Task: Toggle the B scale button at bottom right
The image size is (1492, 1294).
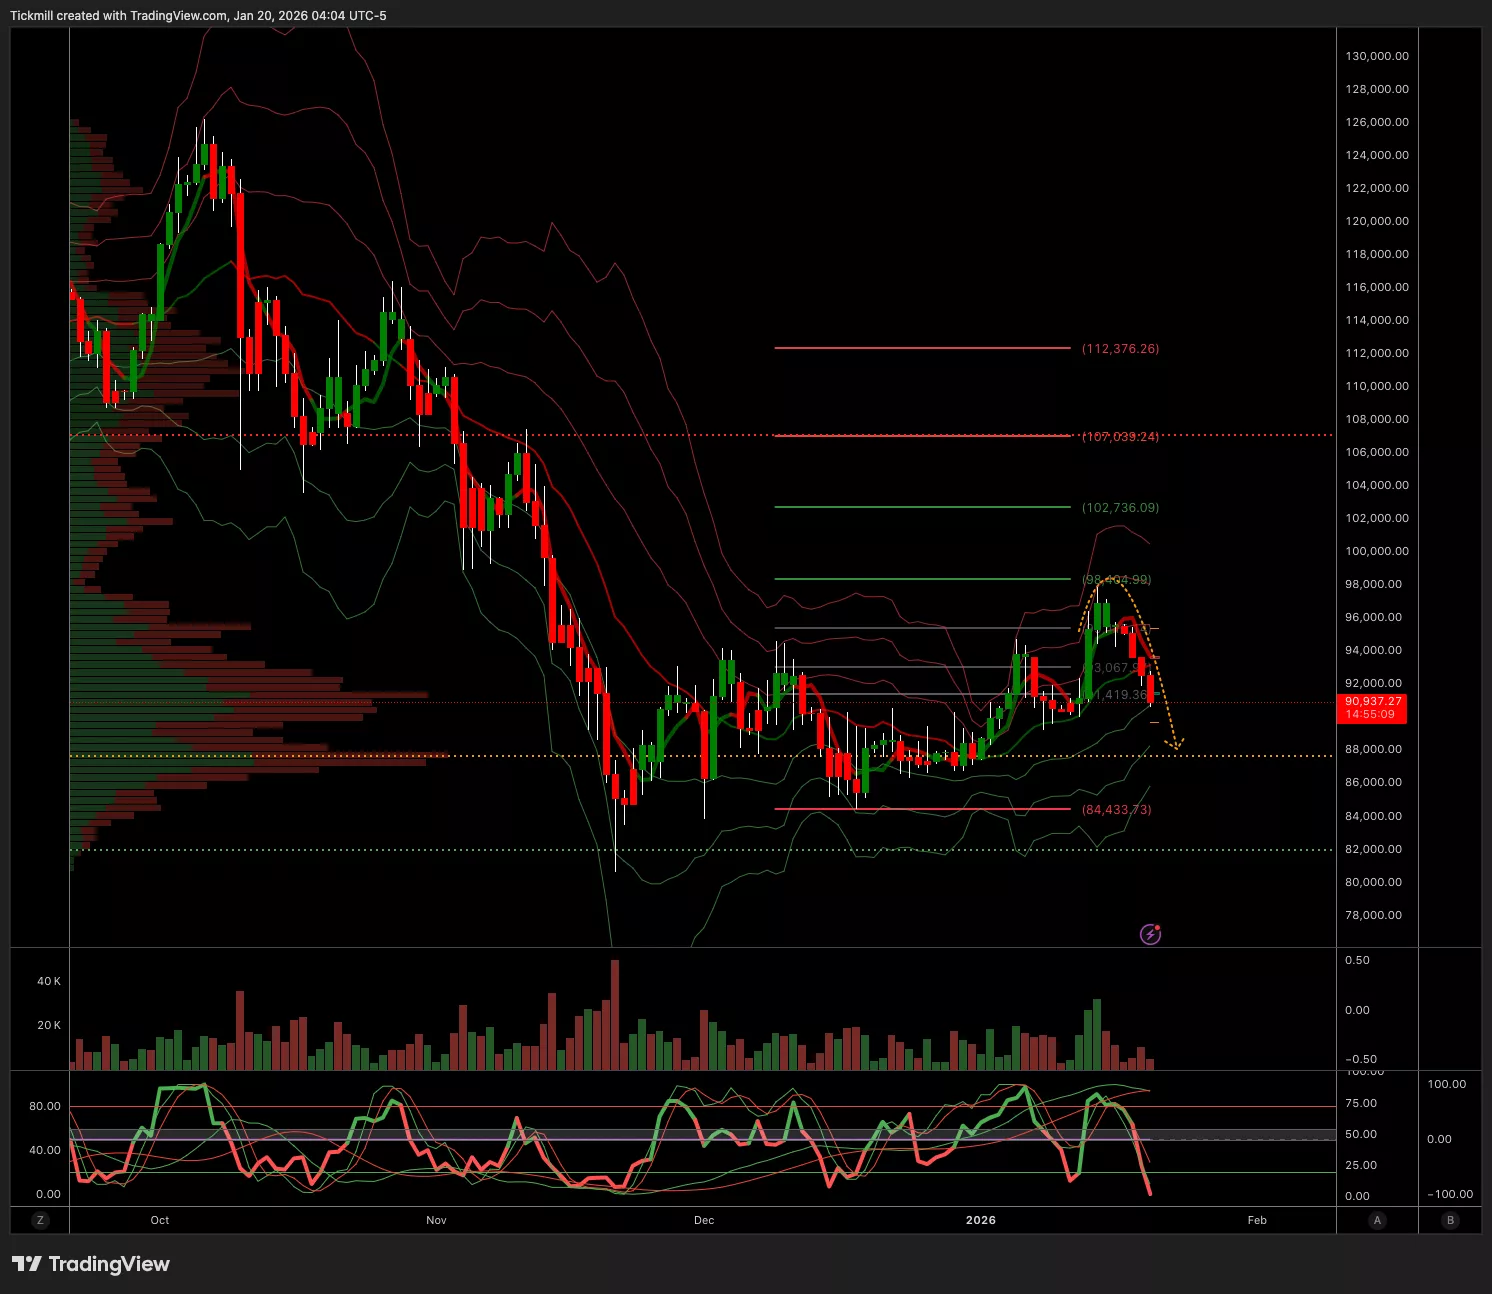Action: click(1450, 1220)
